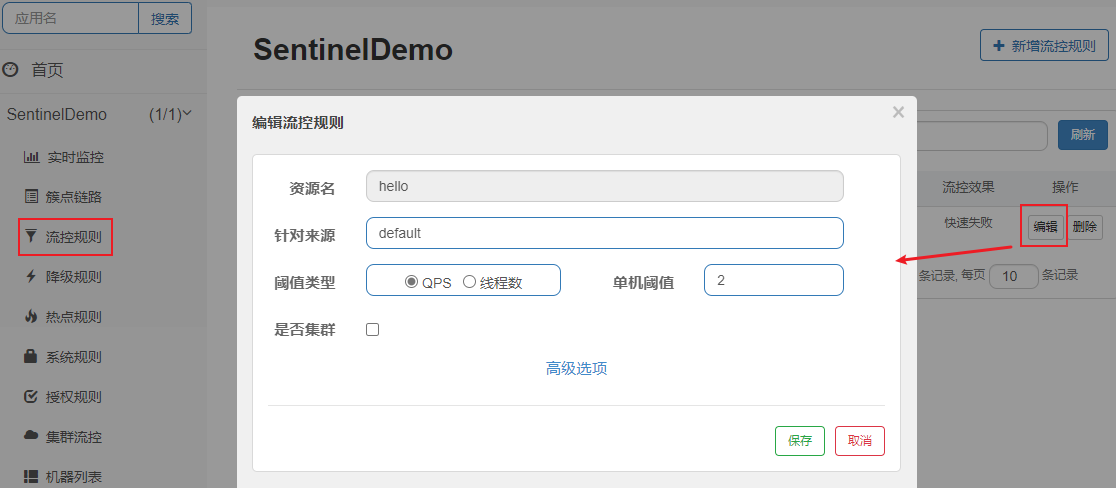This screenshot has height=488, width=1116.
Task: Click the dashboard icon beside 首页
Action: click(10, 70)
